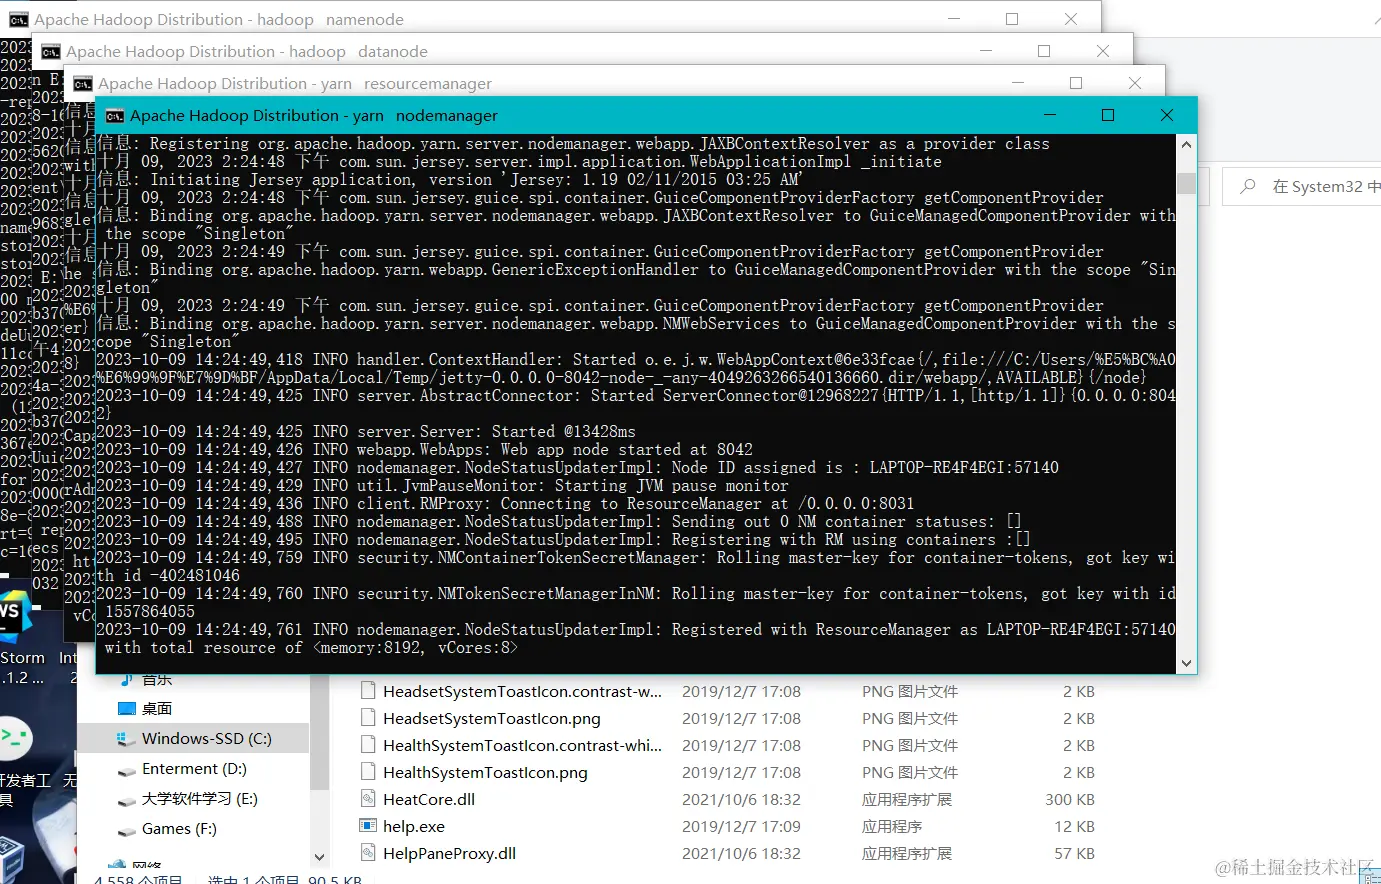Click 应用程序扩展 type of HelpPaneProxy.dll
The height and width of the screenshot is (884, 1381).
[907, 853]
